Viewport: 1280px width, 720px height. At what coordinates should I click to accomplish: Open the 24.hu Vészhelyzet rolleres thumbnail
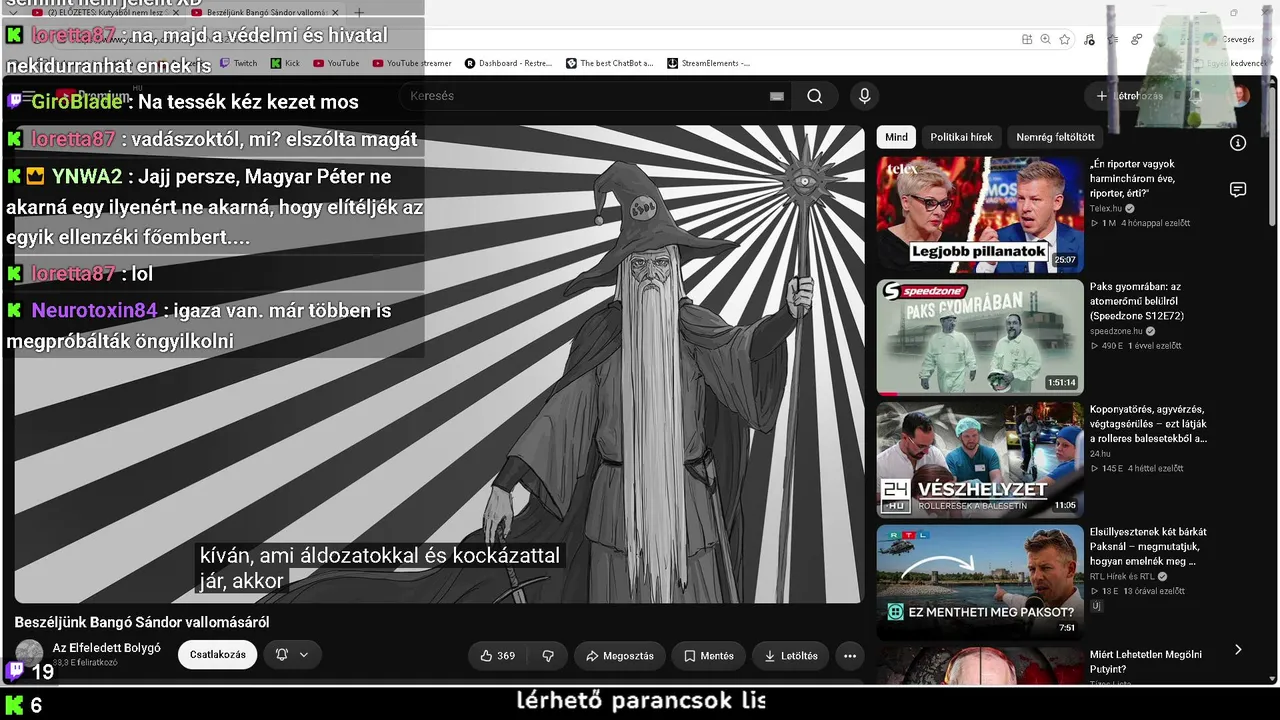(980, 460)
